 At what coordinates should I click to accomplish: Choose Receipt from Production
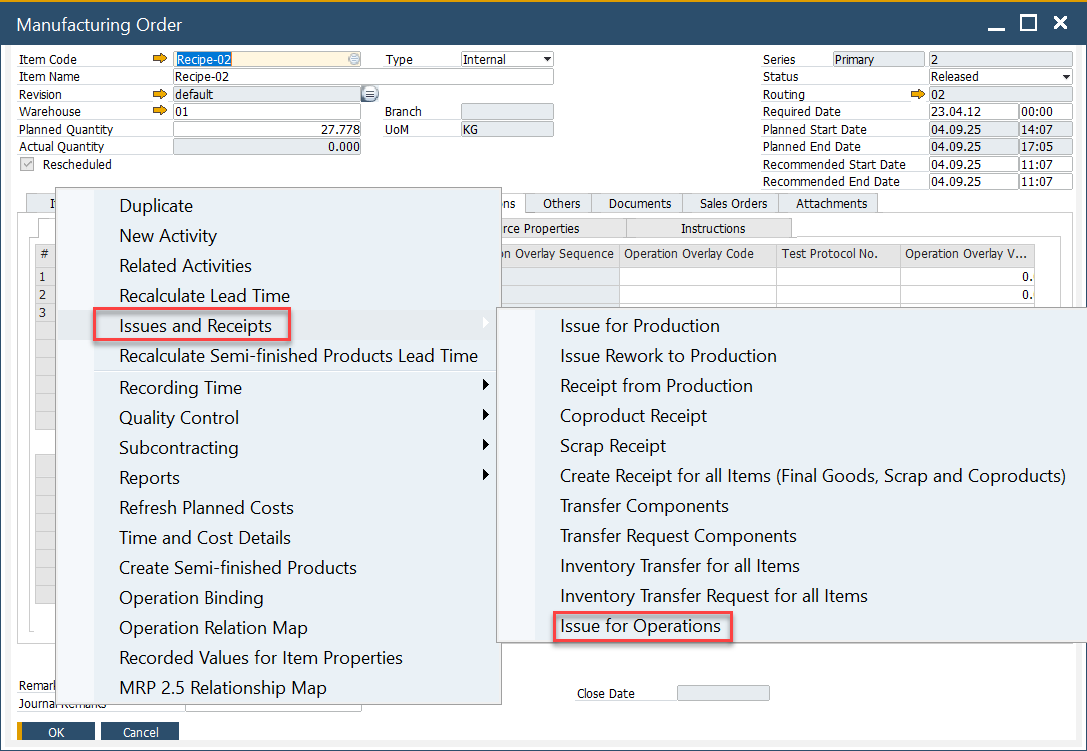pos(656,386)
